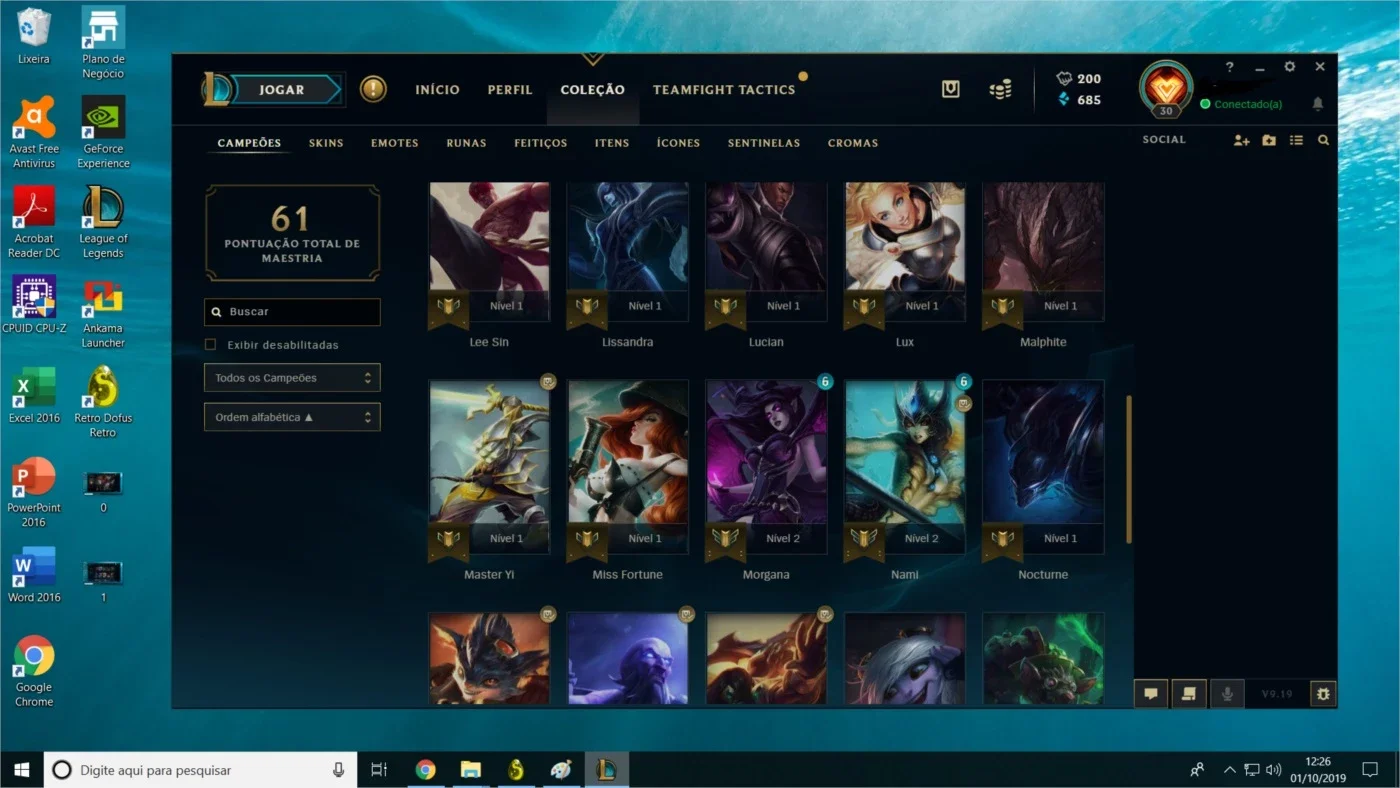The image size is (1400, 788).
Task: Open Ordem alfabética sort dropdown
Action: tap(292, 417)
